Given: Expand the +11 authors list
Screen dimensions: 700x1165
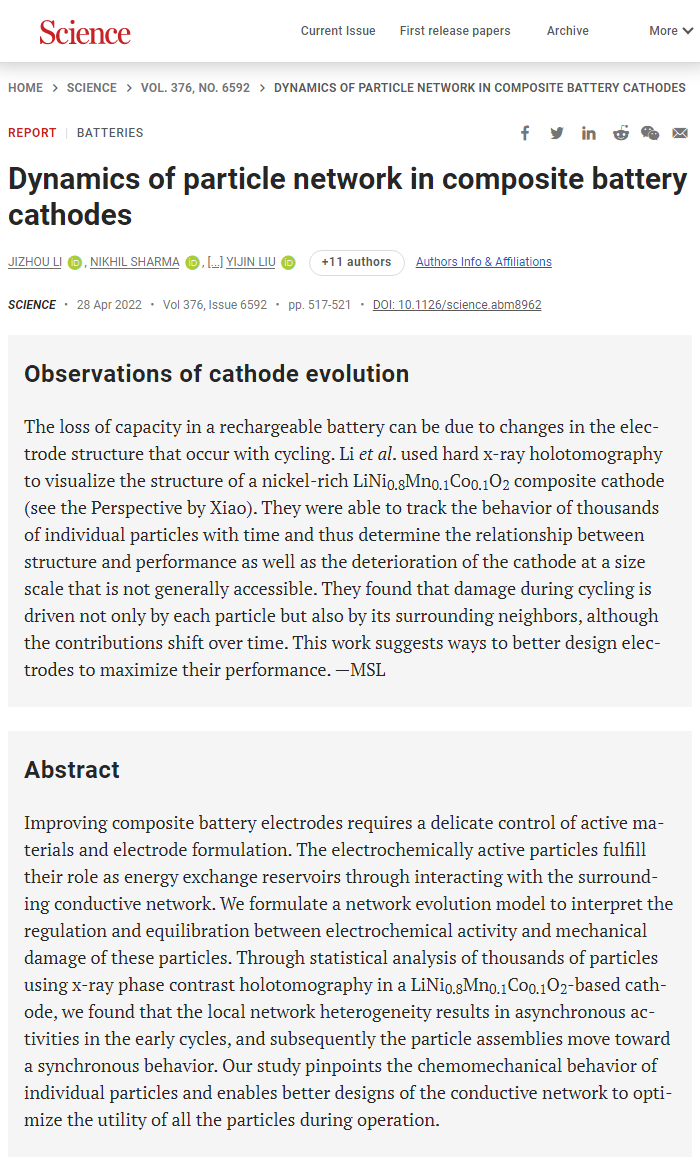Looking at the screenshot, I should (x=356, y=262).
